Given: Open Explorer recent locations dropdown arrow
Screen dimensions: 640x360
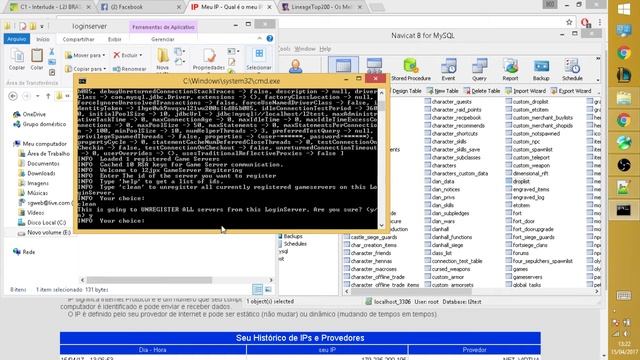Looking at the screenshot, I should coord(38,96).
